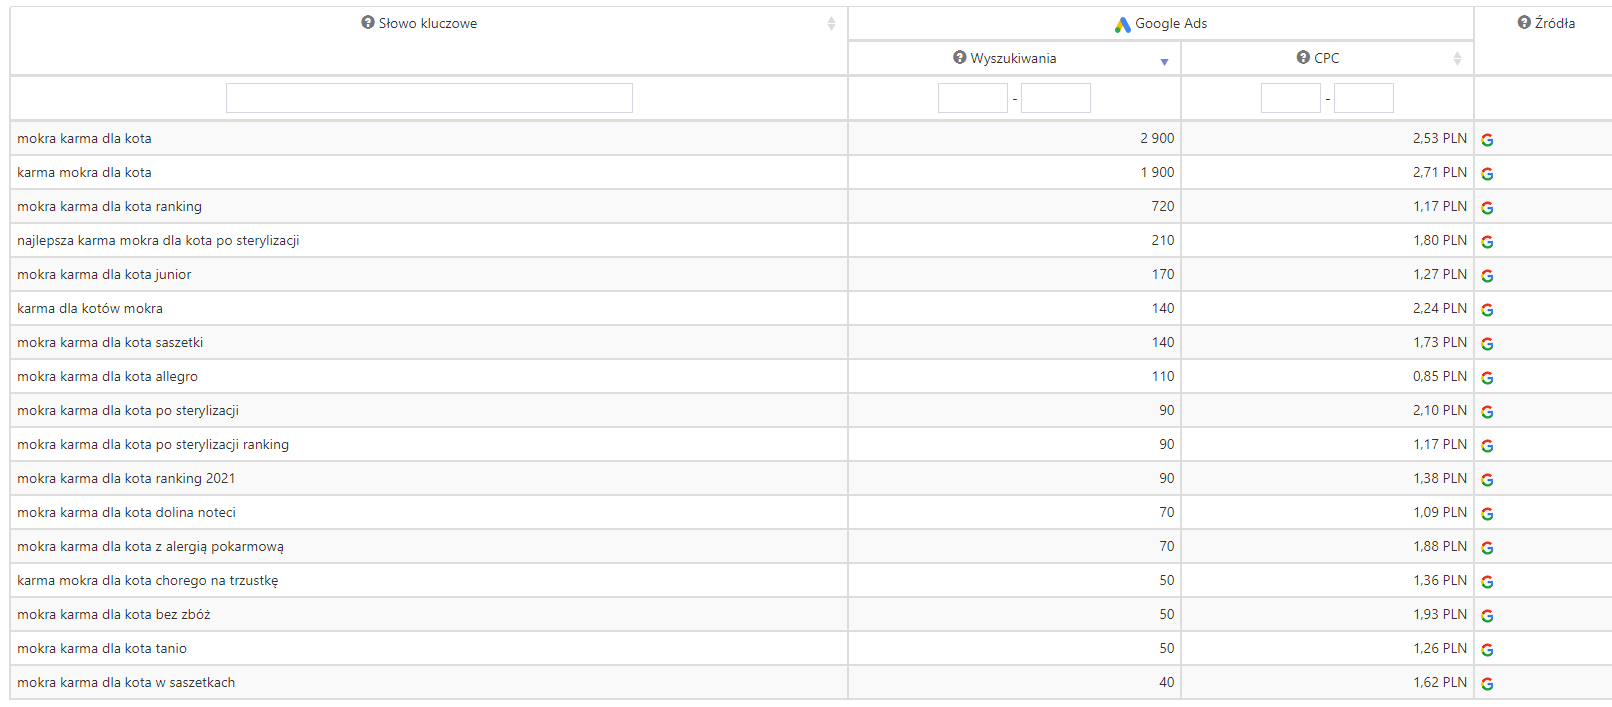Click Google icon in mokra karma dla kota ranking row
Image resolution: width=1612 pixels, height=707 pixels.
[x=1487, y=208]
